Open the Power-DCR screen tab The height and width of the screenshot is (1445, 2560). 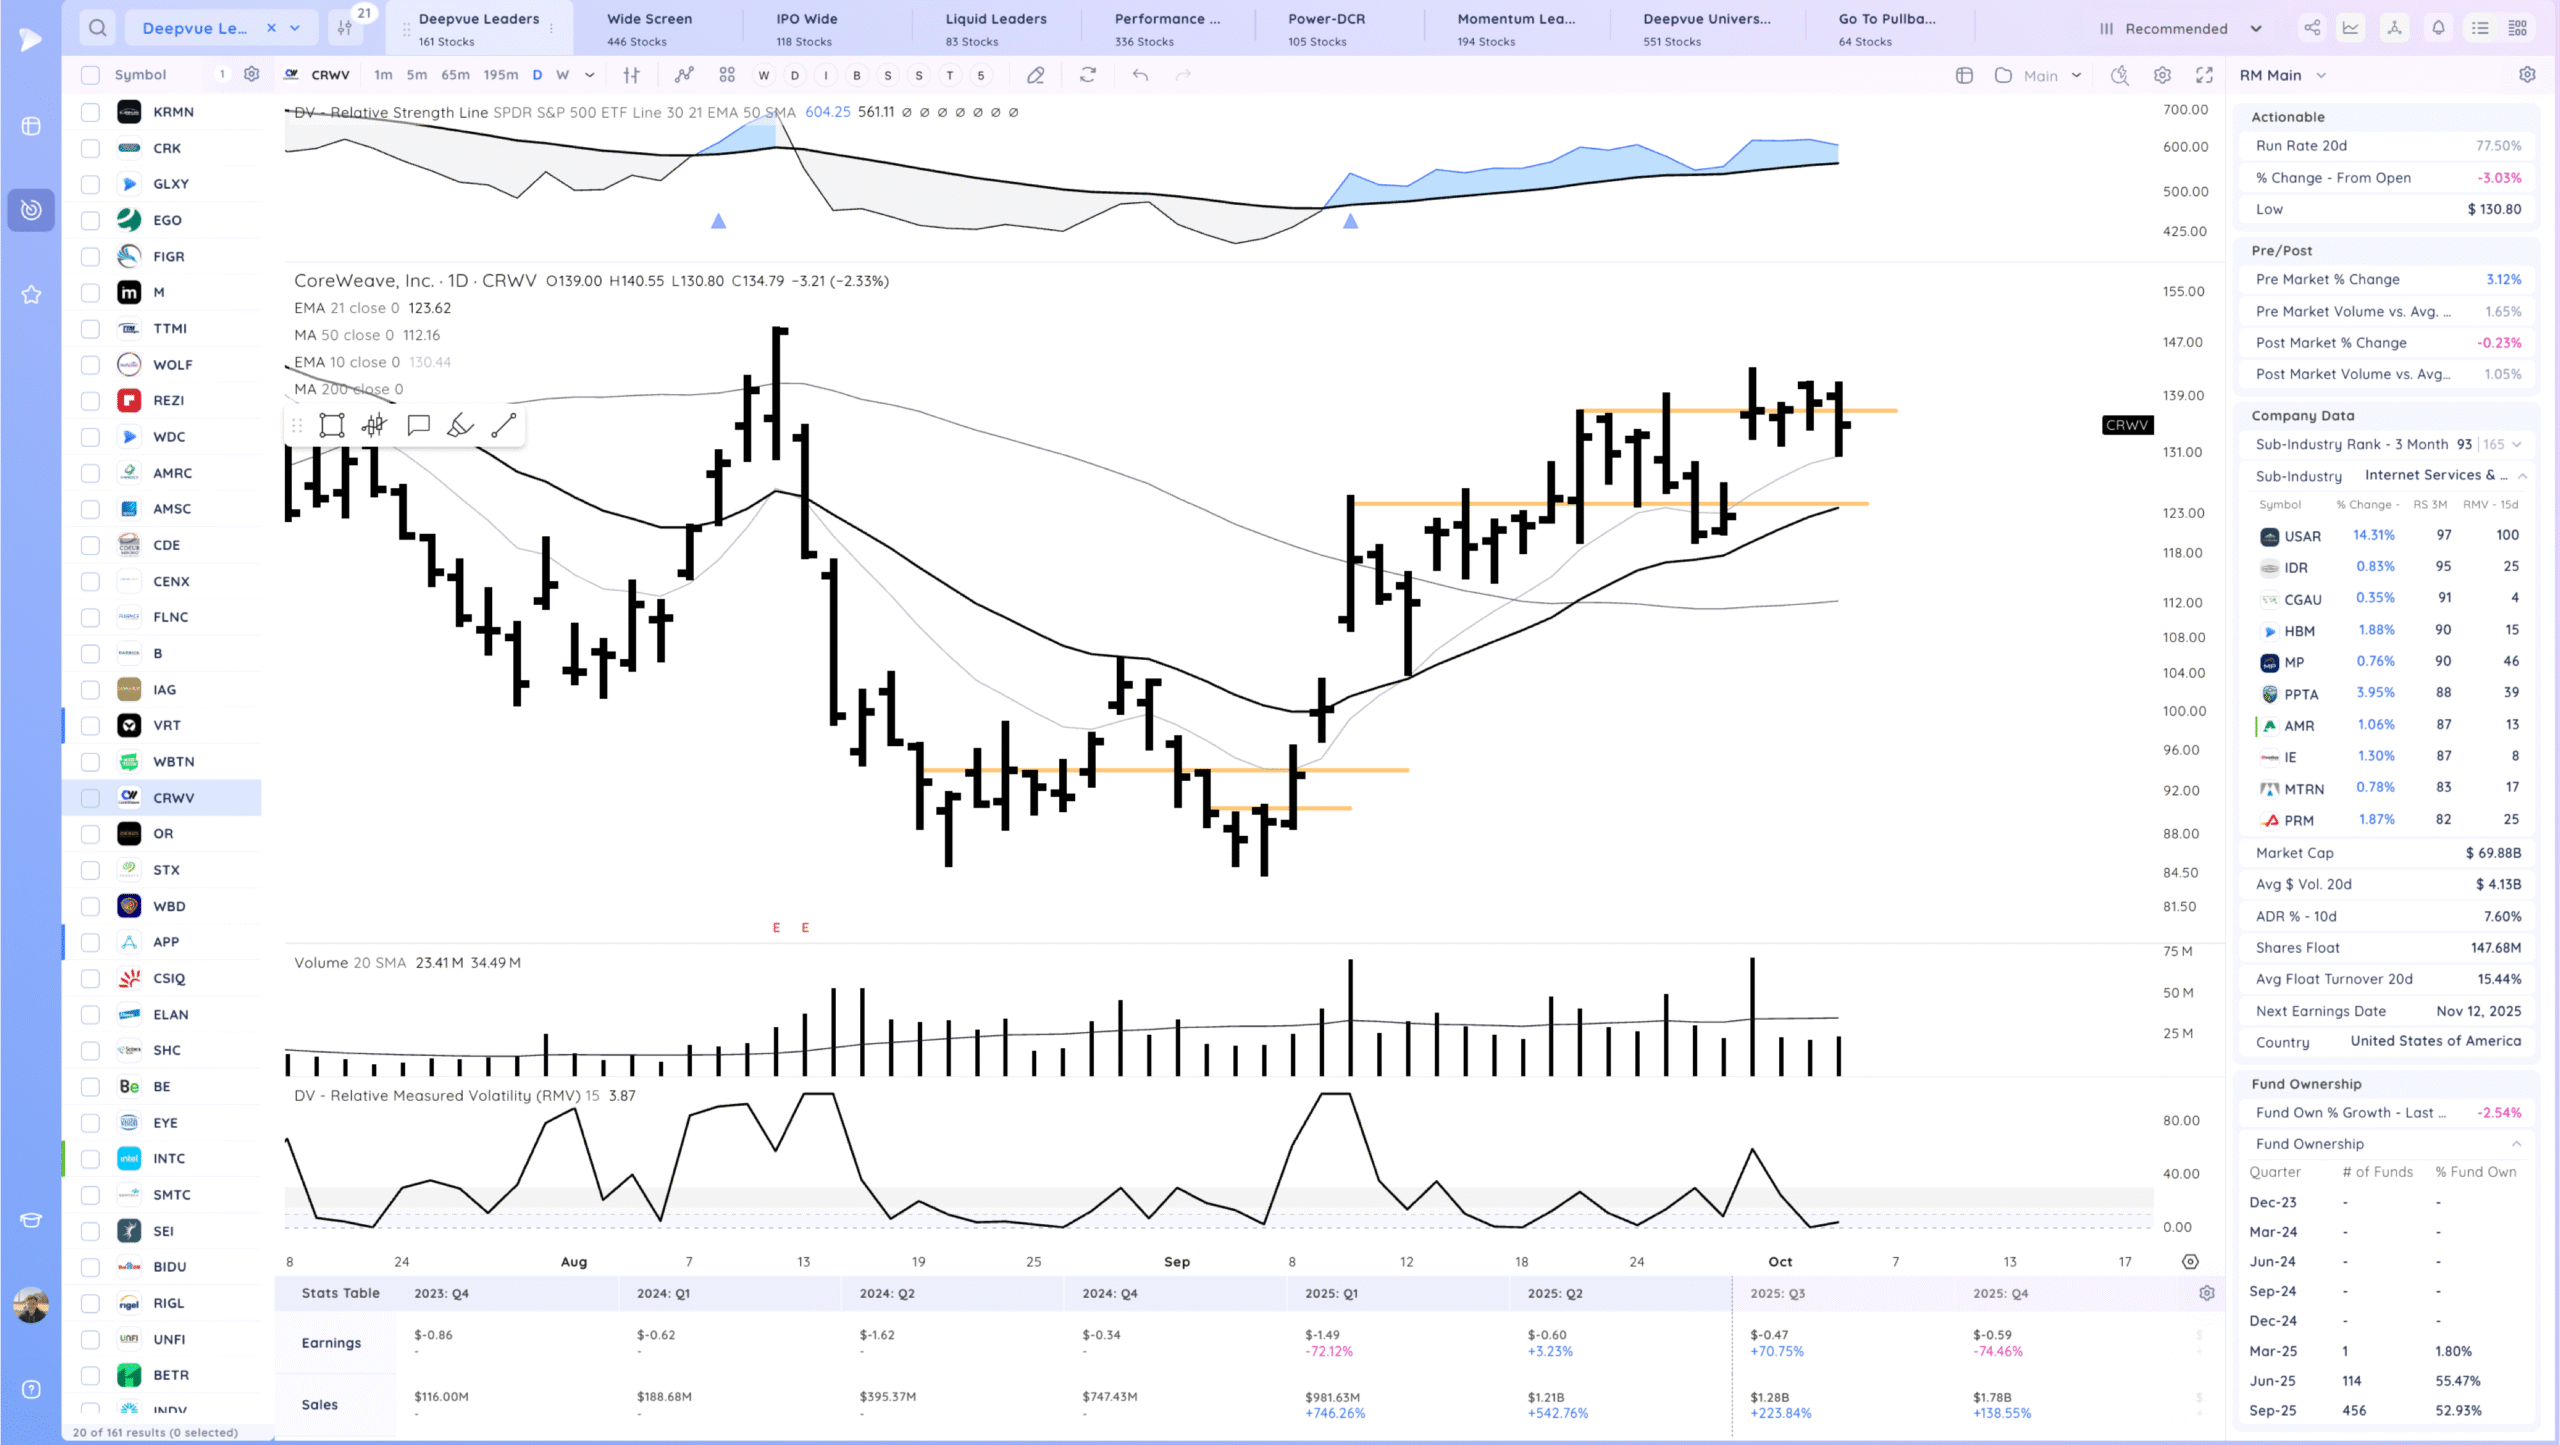point(1326,28)
